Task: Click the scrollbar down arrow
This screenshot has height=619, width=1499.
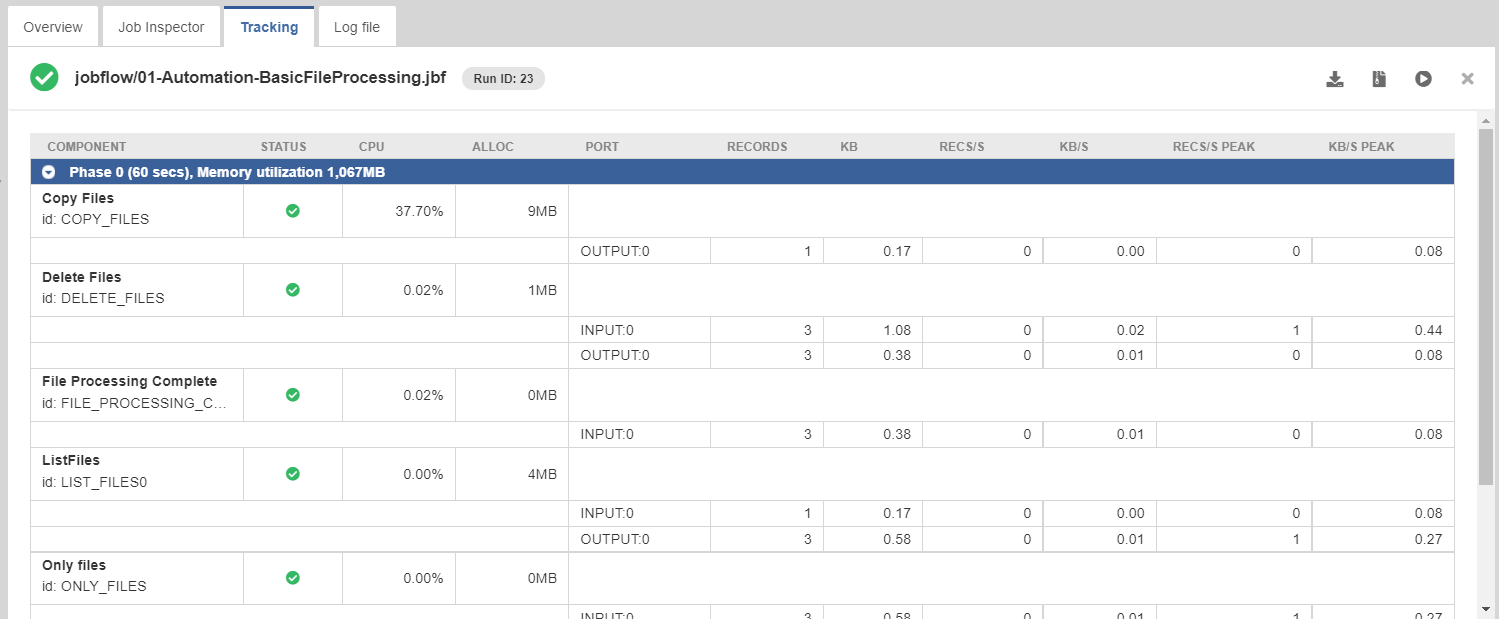Action: 1485,607
